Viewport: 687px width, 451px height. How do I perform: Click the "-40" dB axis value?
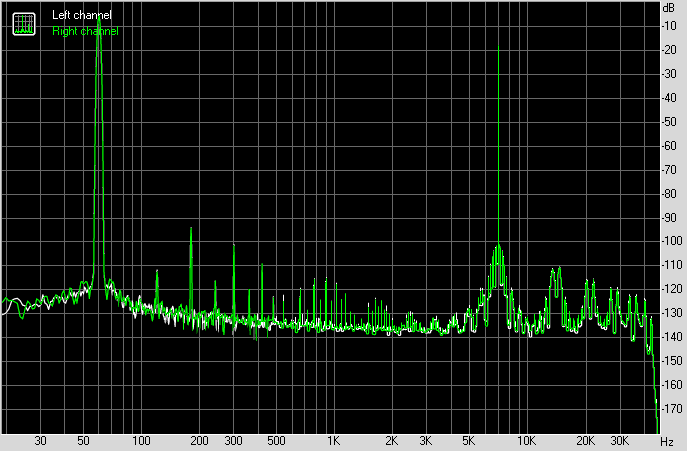(x=669, y=98)
